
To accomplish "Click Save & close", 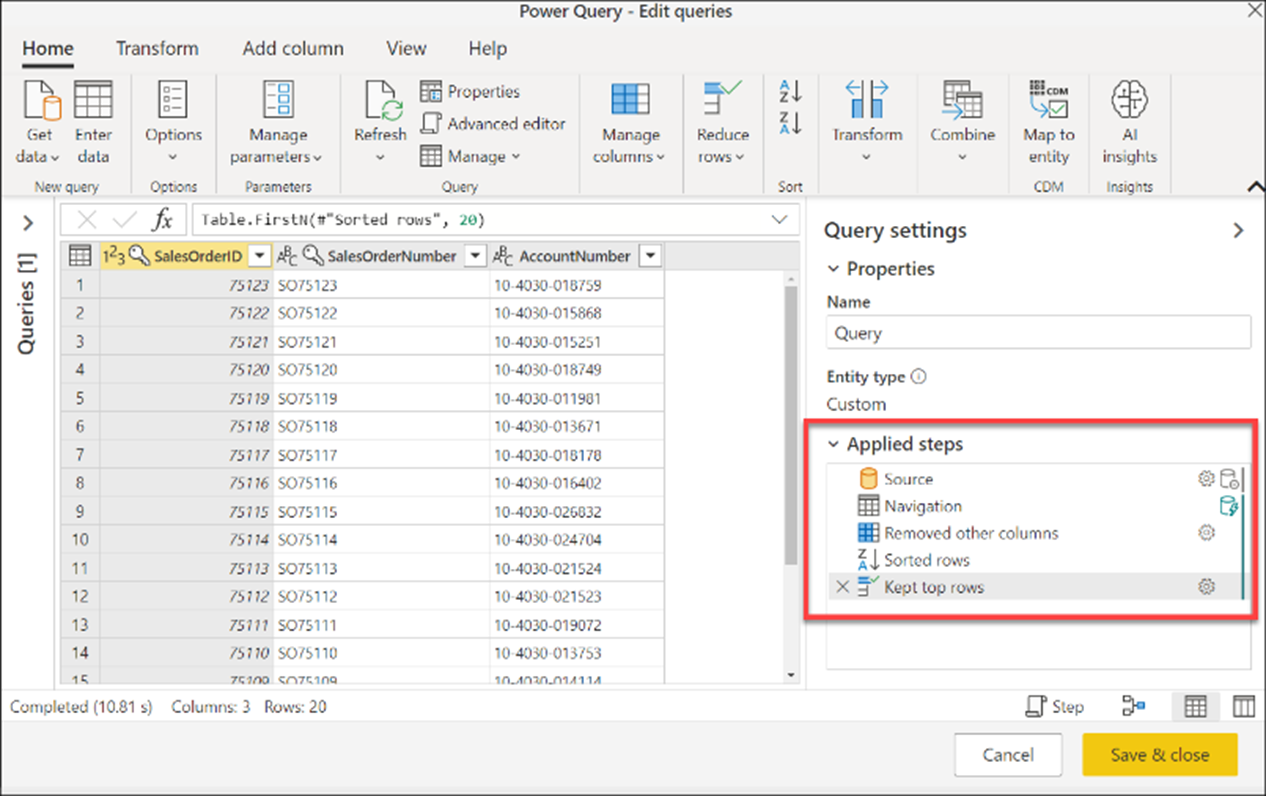I will (x=1160, y=755).
